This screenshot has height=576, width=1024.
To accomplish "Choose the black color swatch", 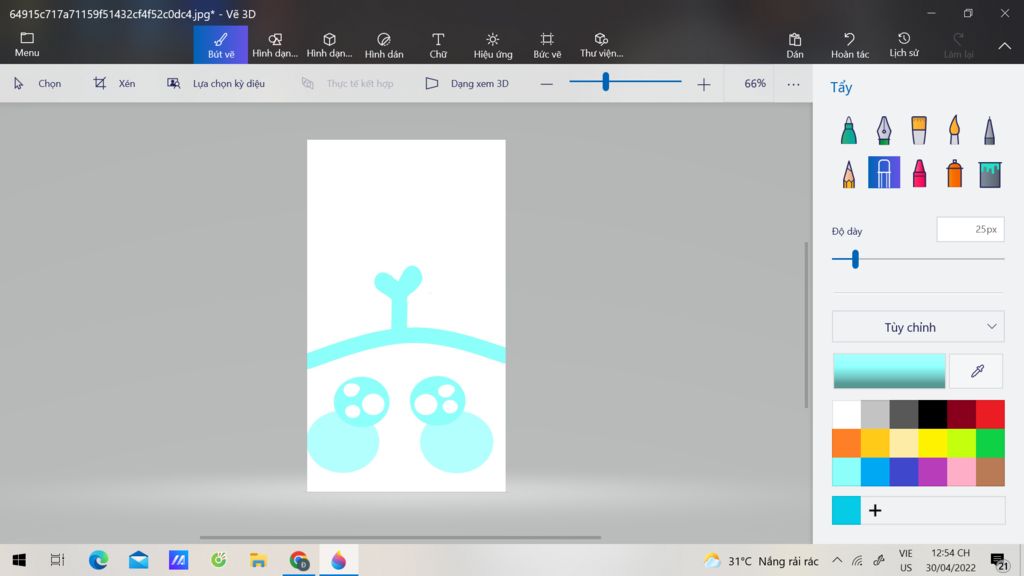I will (933, 414).
